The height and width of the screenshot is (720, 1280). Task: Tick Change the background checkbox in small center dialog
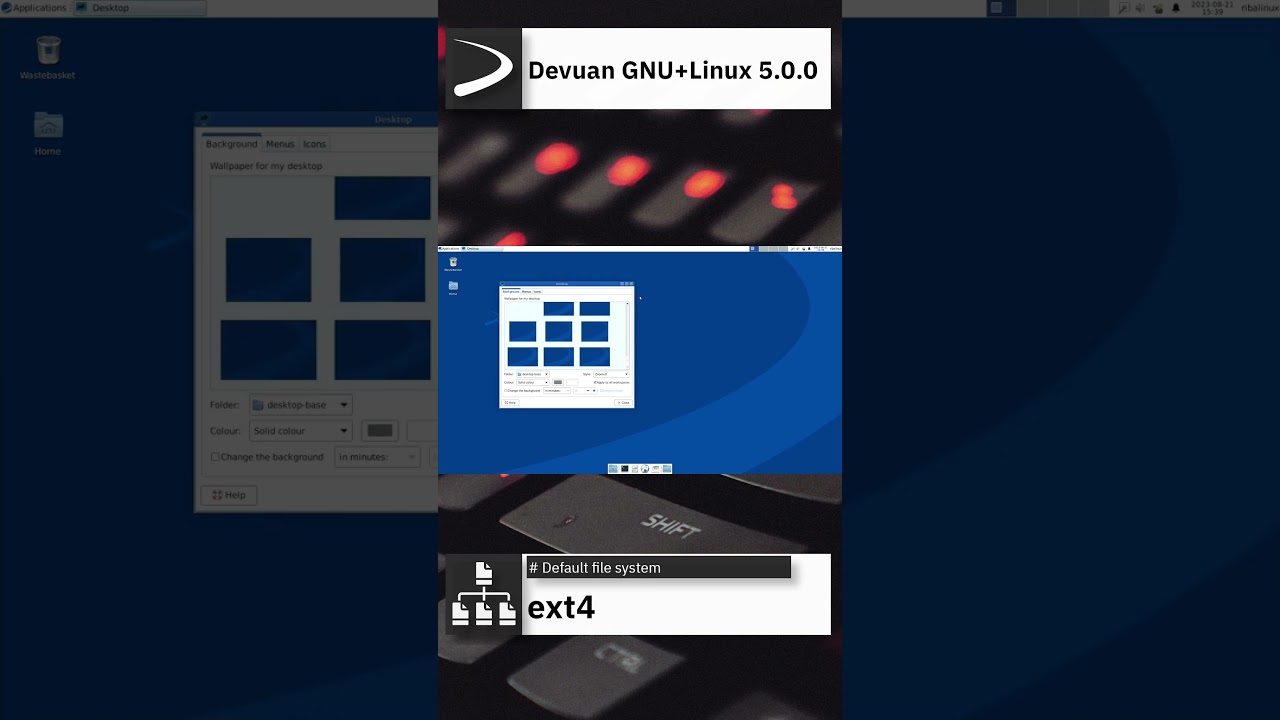coord(506,390)
